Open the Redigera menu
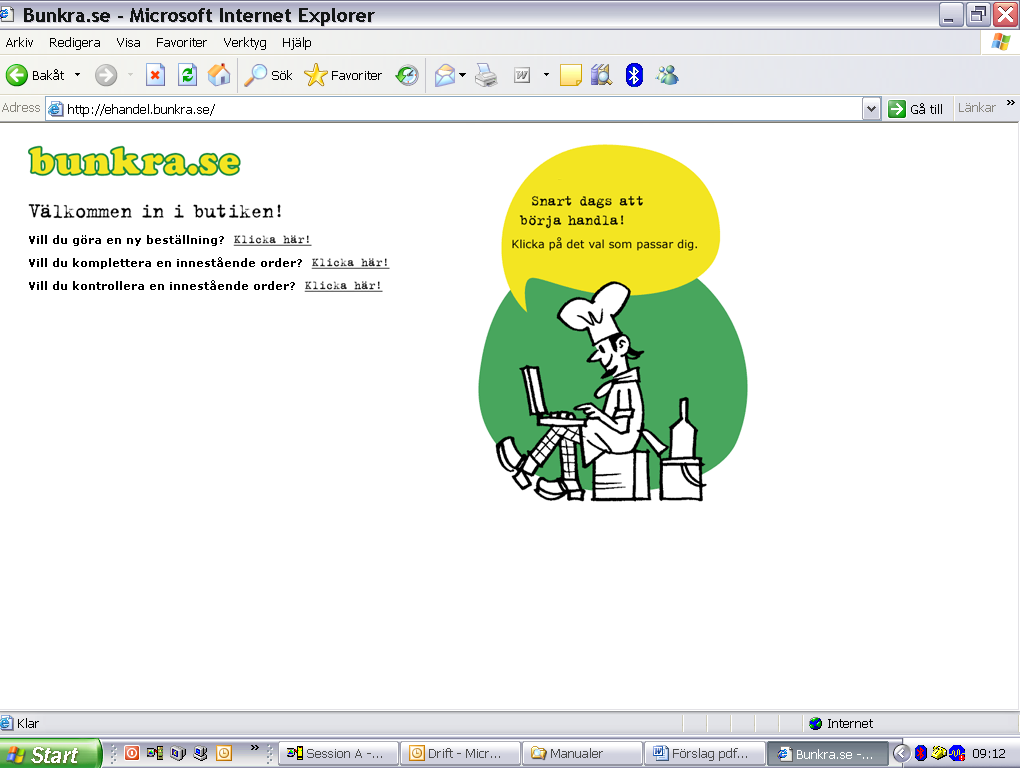 (75, 43)
